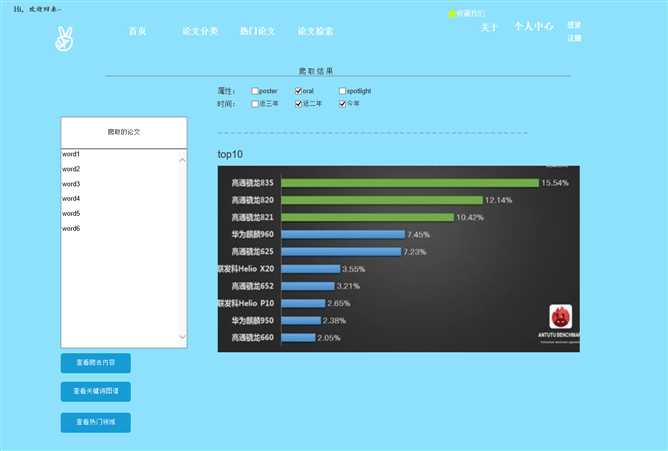Go to 个人中心 in the navigation bar
Viewport: 668px width, 451px height.
pos(533,26)
